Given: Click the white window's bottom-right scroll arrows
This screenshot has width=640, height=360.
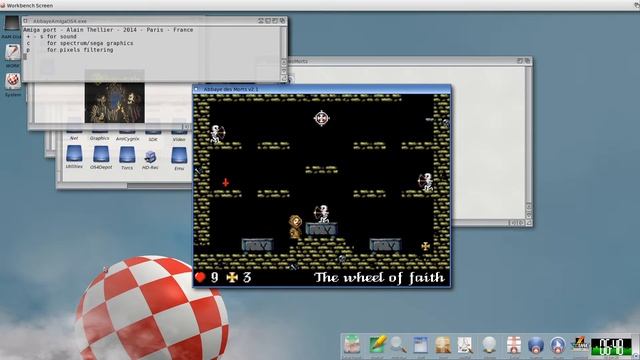Looking at the screenshot, I should click(518, 223).
